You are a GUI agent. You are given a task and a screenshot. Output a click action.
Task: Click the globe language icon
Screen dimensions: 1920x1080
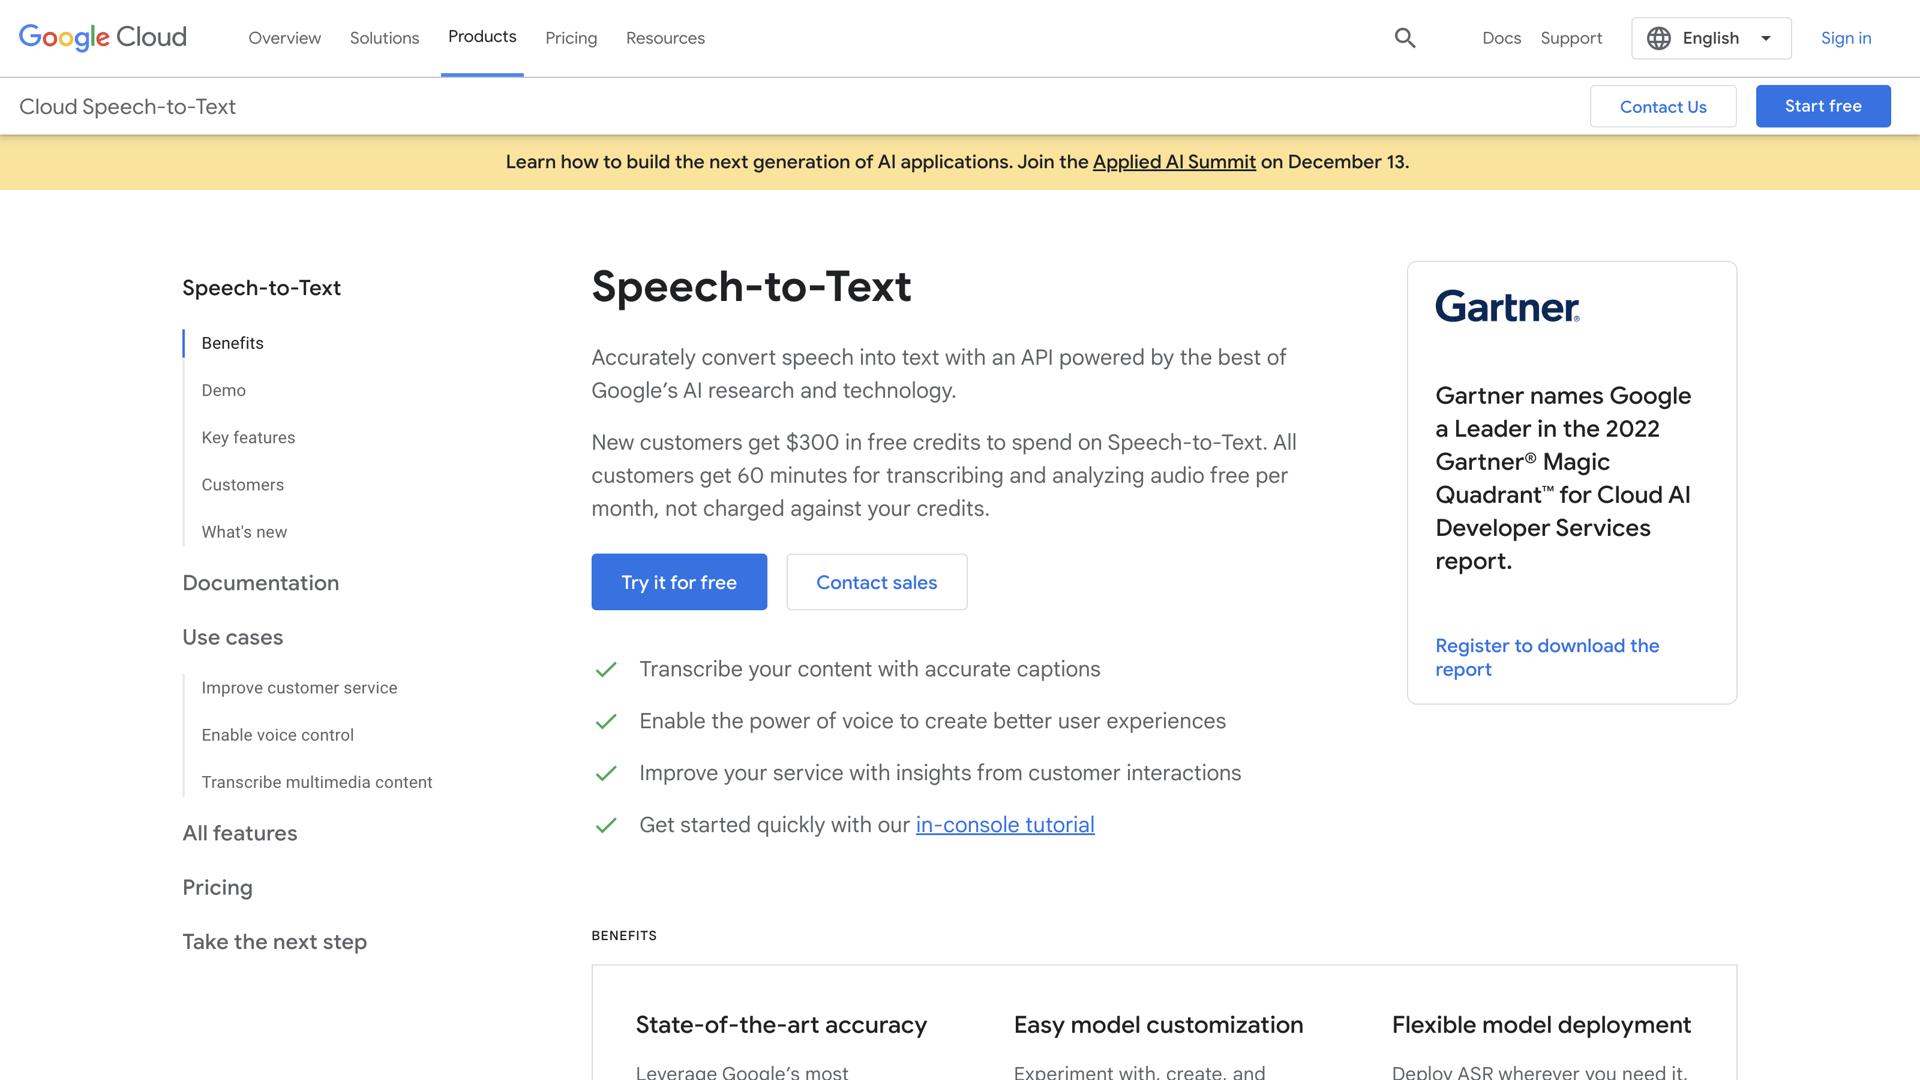(1658, 38)
